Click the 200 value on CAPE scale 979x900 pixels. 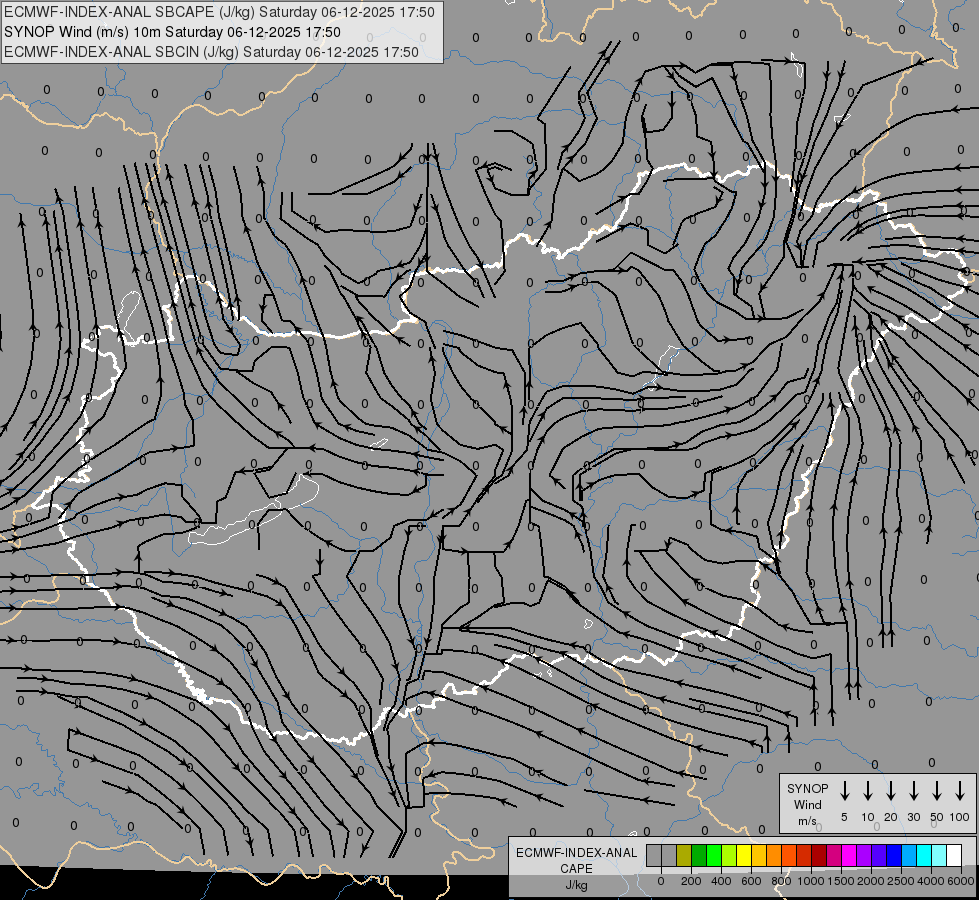(x=691, y=881)
